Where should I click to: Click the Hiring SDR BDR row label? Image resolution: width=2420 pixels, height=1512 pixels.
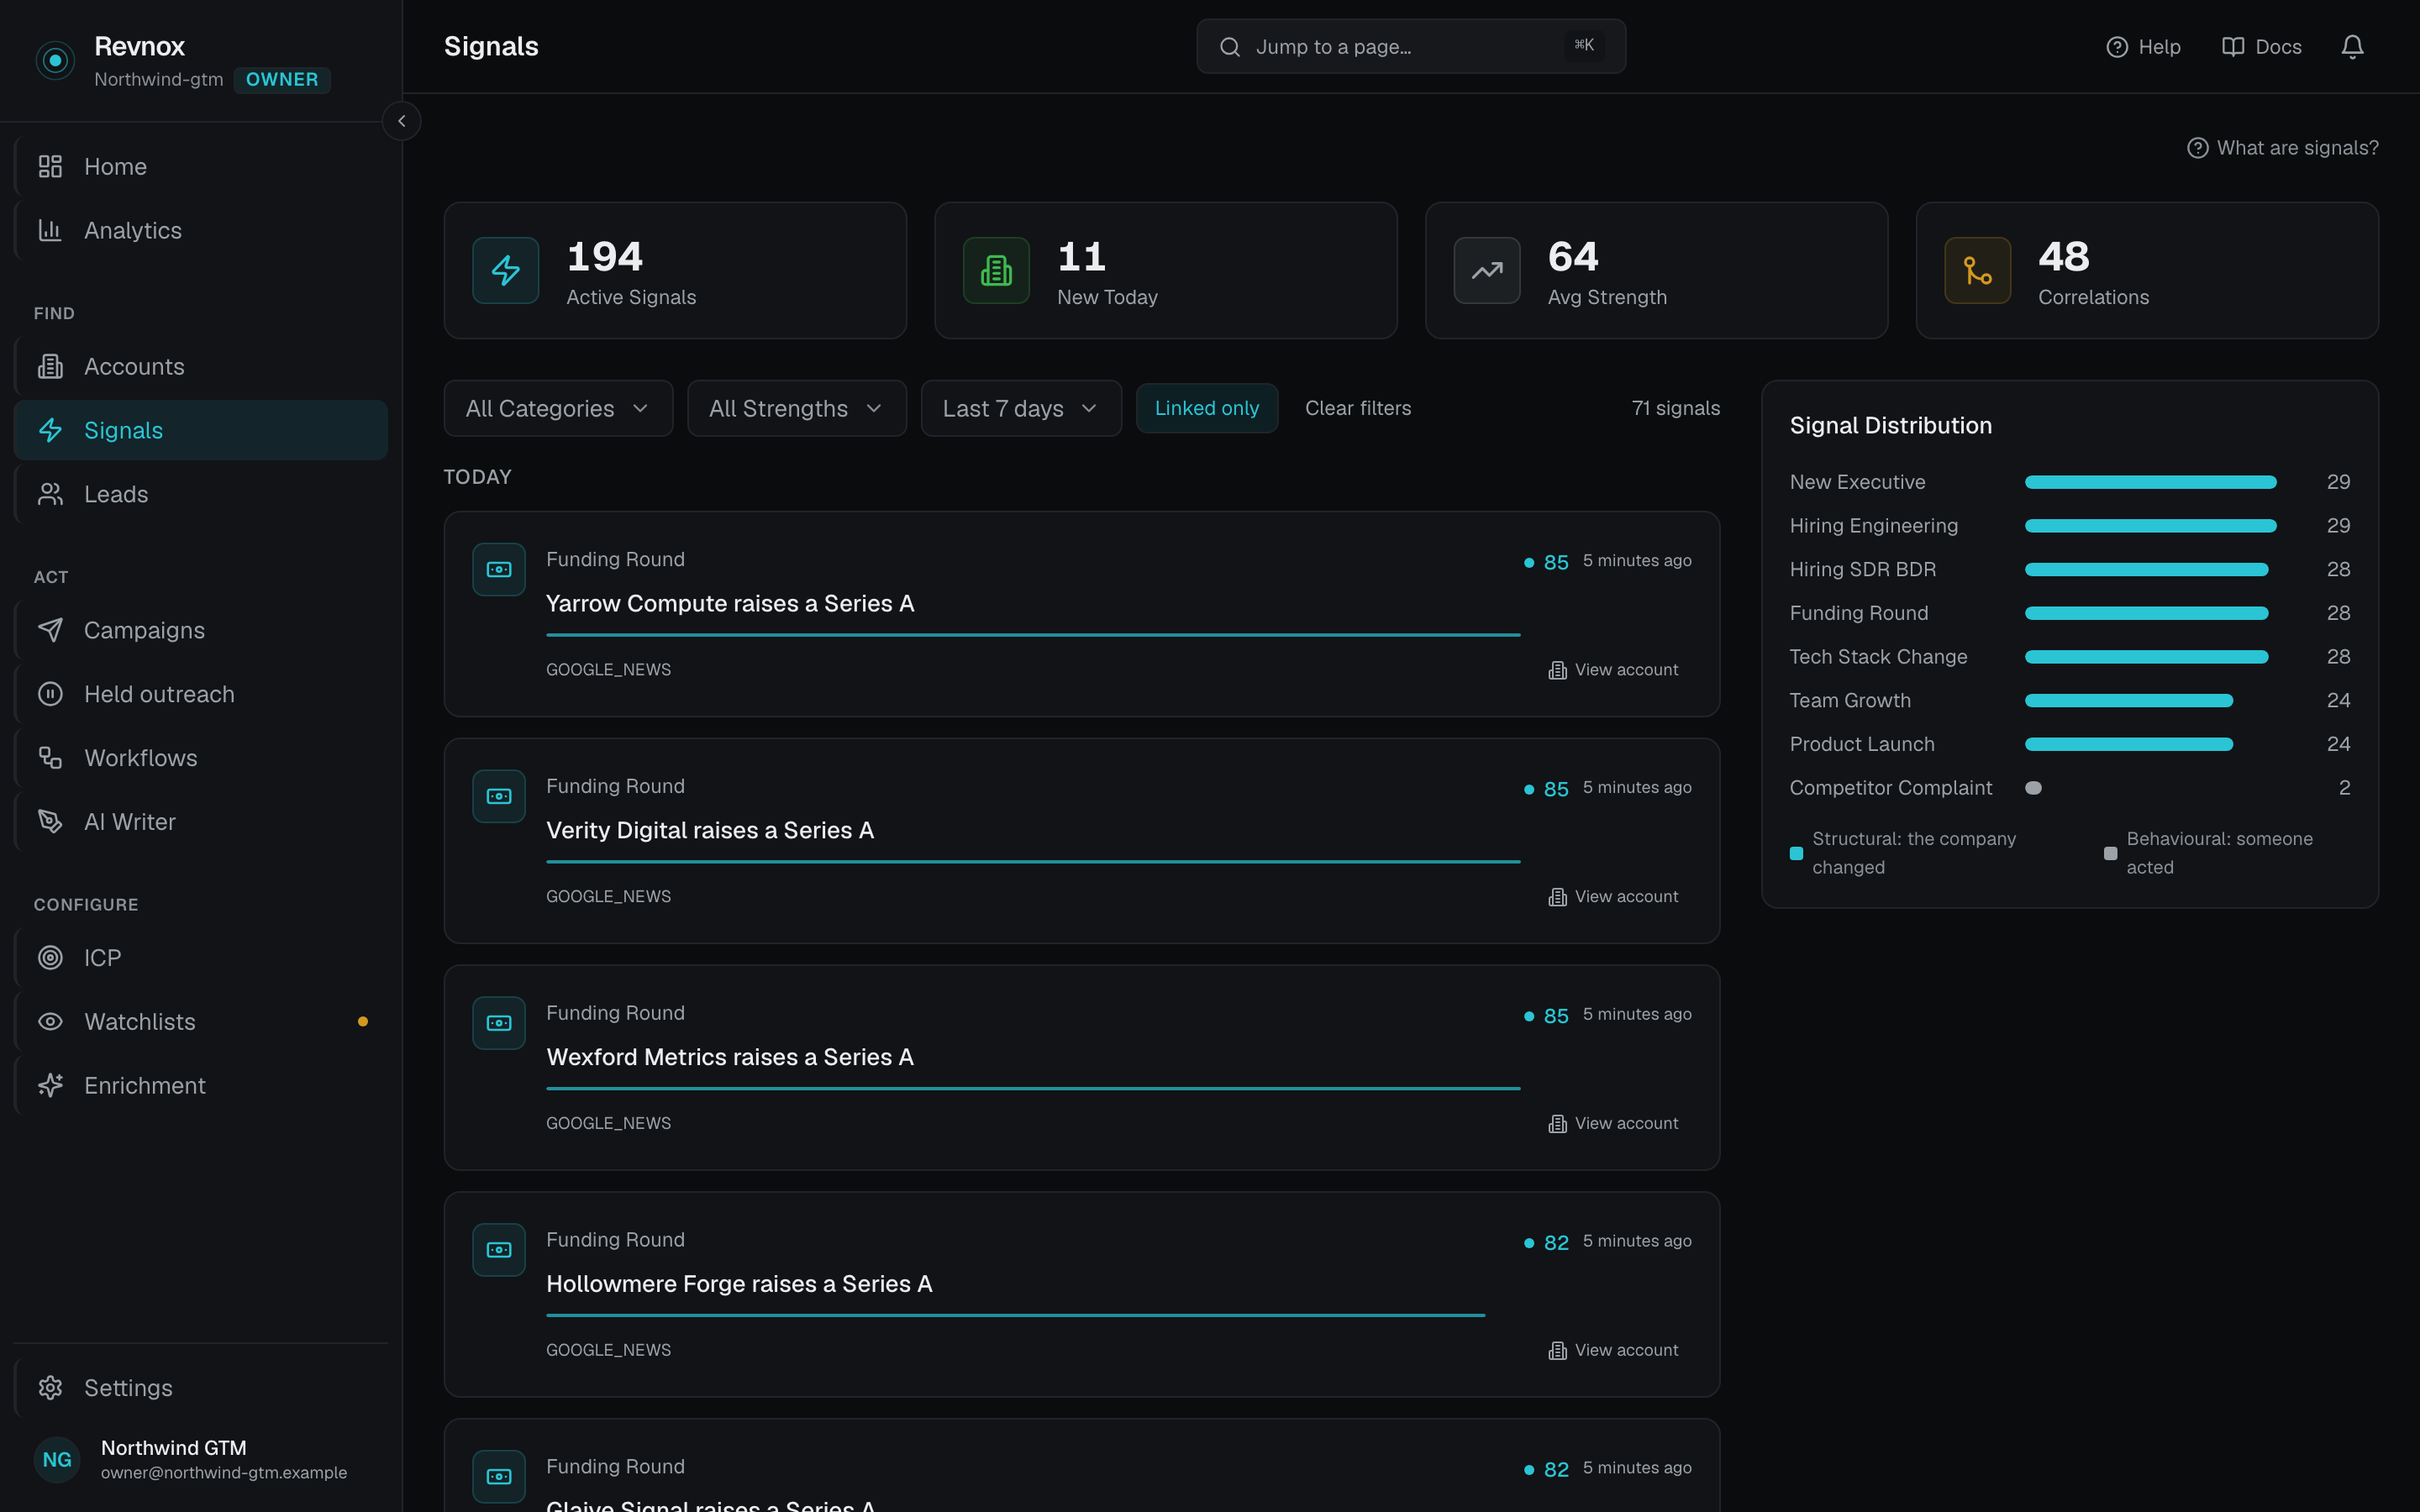click(x=1863, y=570)
